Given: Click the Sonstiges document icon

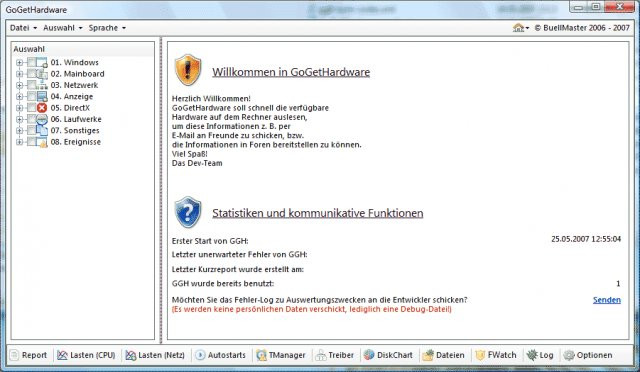Looking at the screenshot, I should point(42,130).
